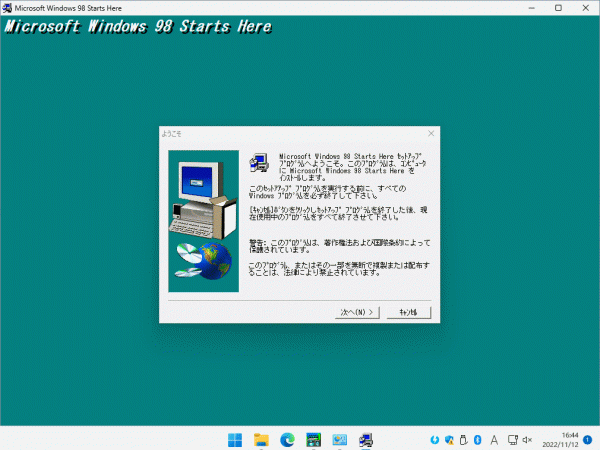This screenshot has width=600, height=450.
Task: Launch Microsoft Edge from the taskbar
Action: click(287, 440)
